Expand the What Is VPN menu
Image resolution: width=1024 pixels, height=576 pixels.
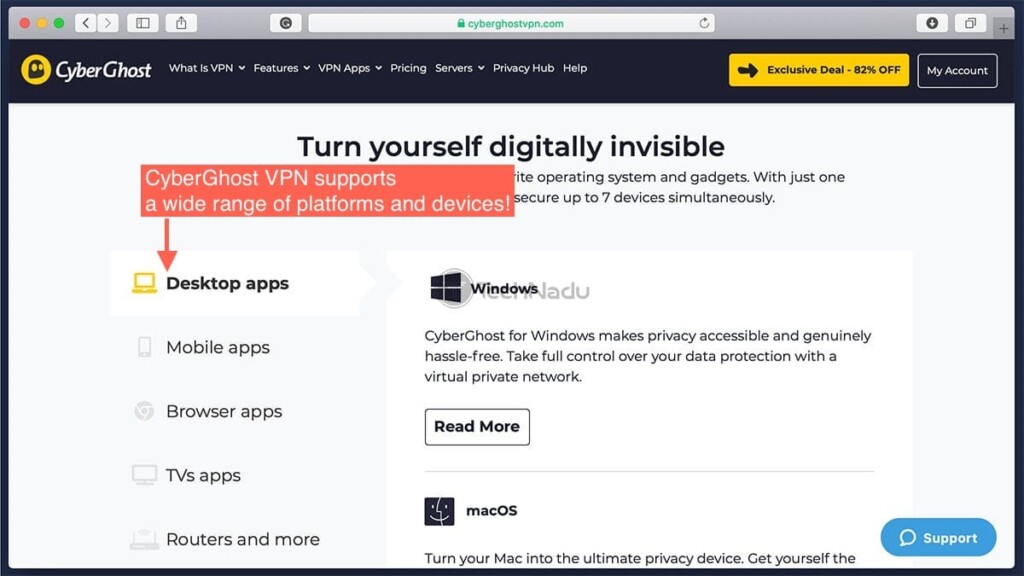(207, 68)
